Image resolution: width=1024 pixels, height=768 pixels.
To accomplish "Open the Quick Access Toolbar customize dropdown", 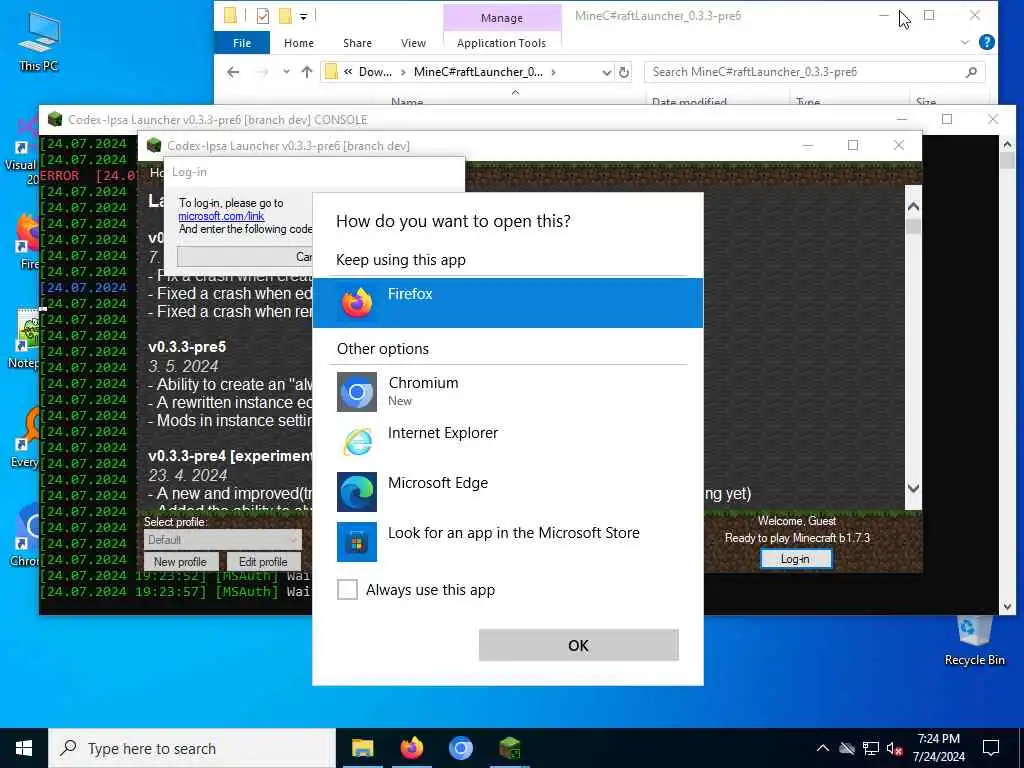I will [304, 16].
